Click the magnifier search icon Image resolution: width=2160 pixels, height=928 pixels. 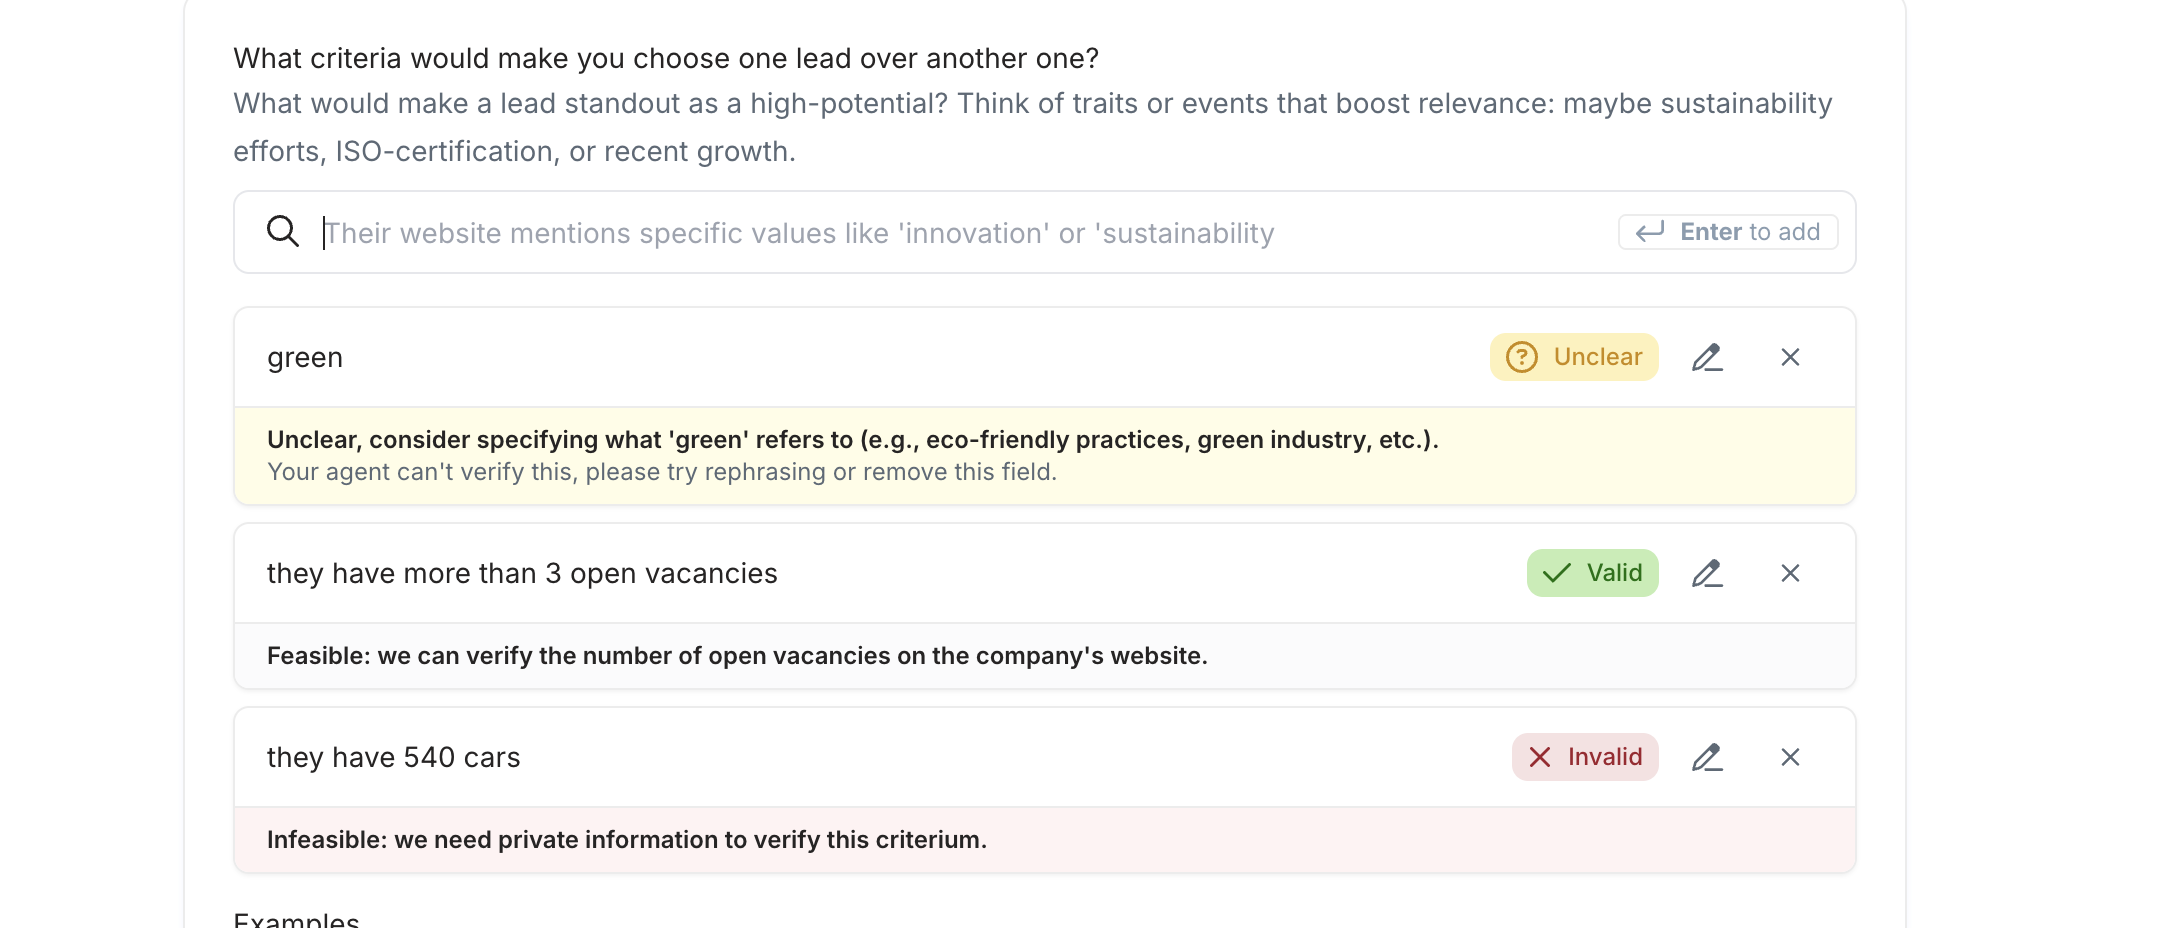(x=283, y=231)
